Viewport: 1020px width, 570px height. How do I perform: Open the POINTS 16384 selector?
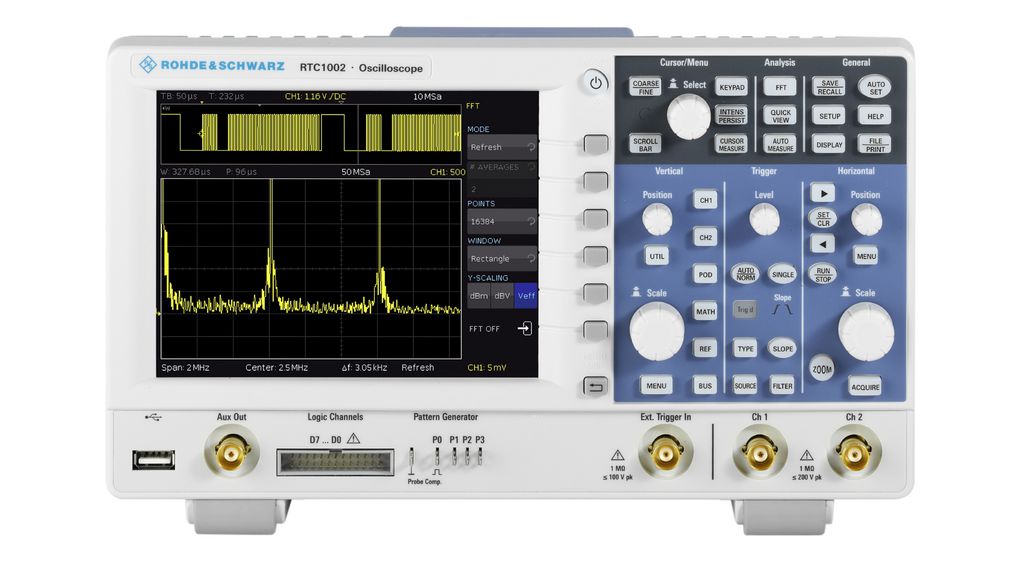[502, 221]
